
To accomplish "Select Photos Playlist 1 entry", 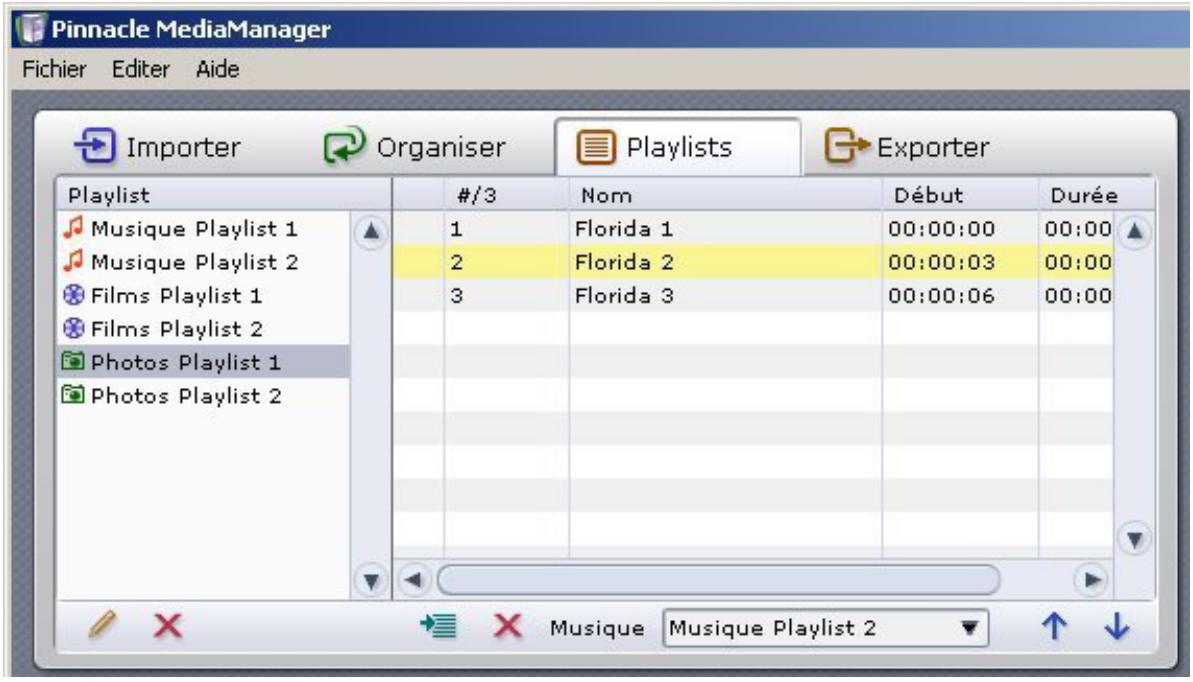I will pyautogui.click(x=203, y=362).
